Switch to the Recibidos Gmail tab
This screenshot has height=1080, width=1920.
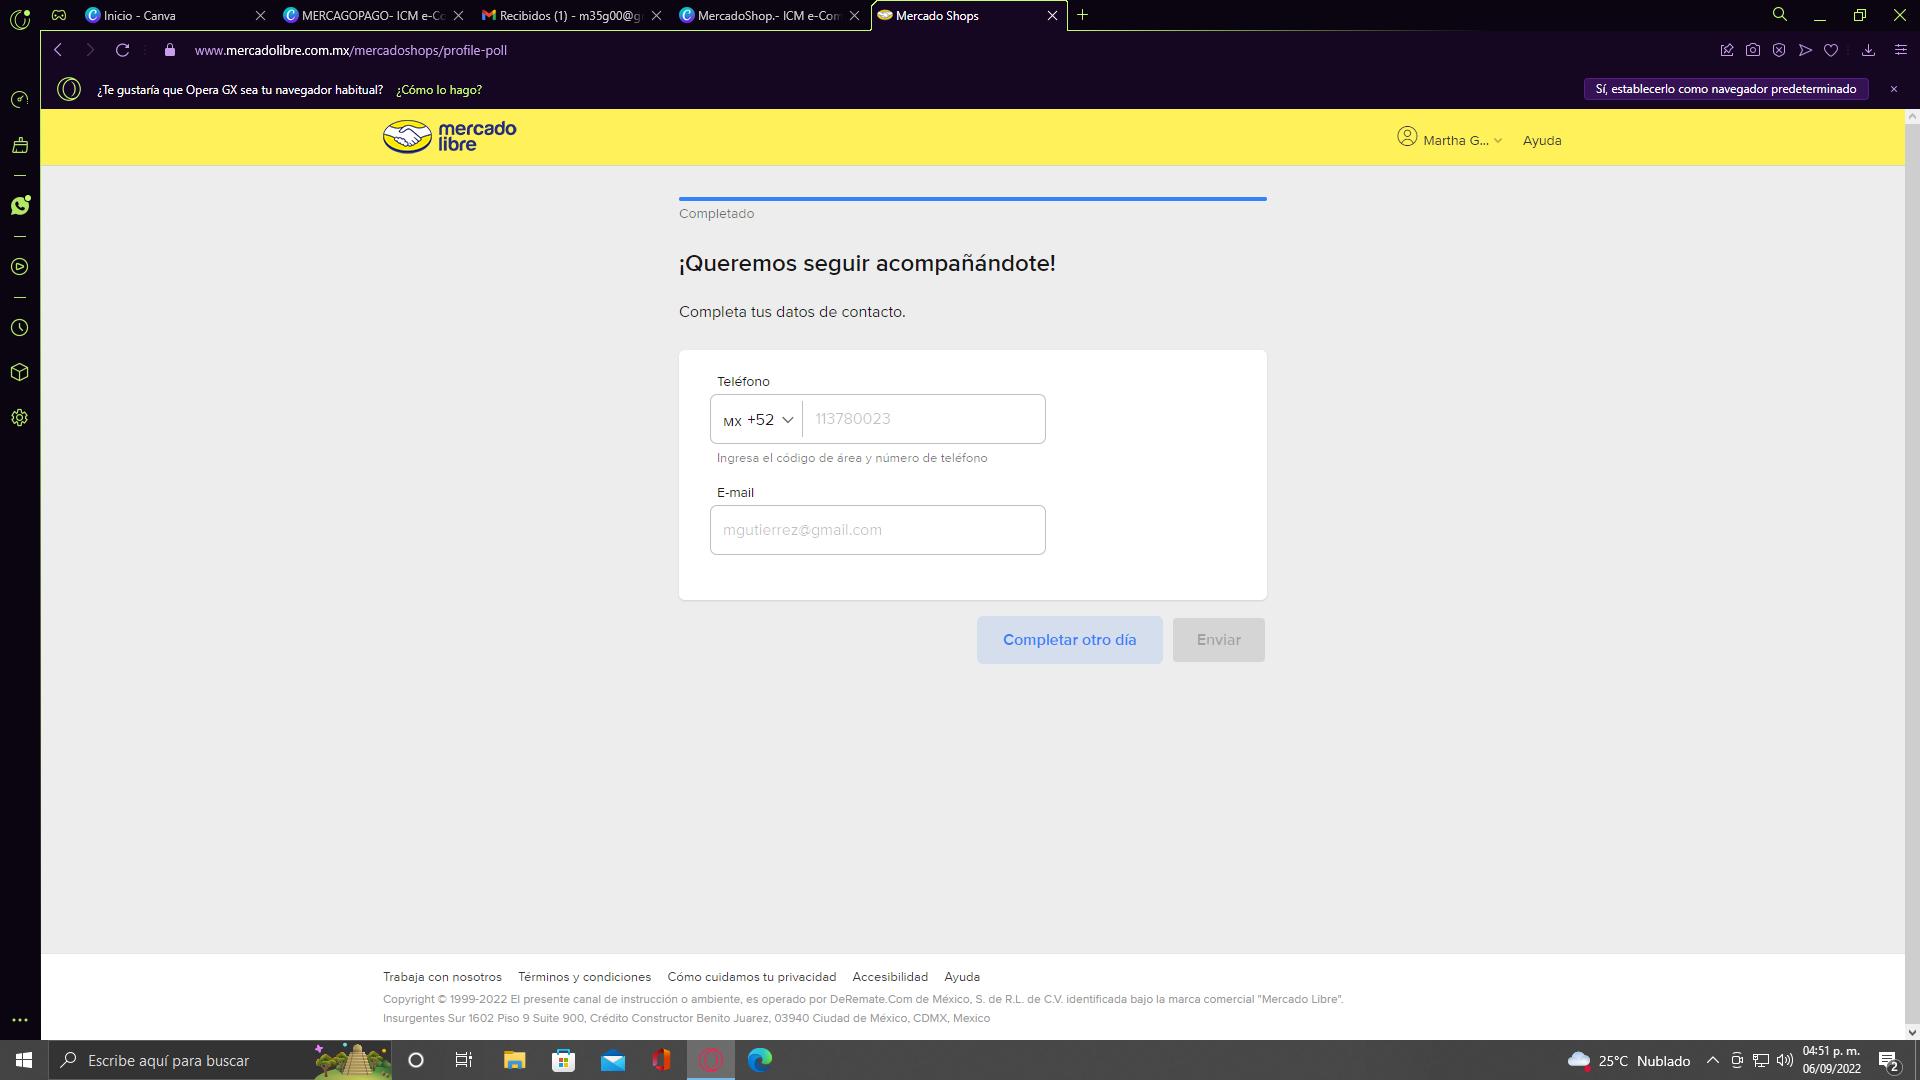pyautogui.click(x=568, y=16)
